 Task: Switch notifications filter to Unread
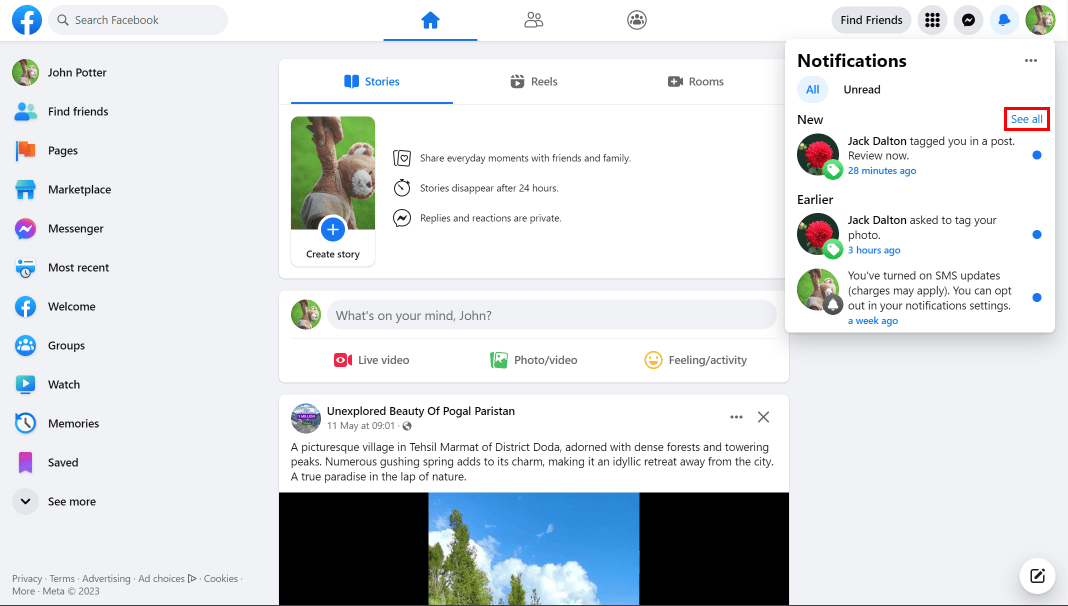point(861,89)
